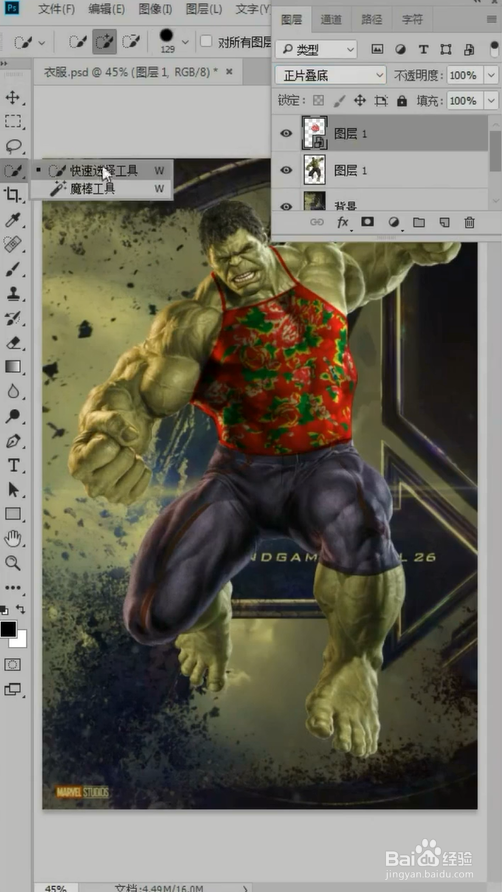Image resolution: width=502 pixels, height=892 pixels.
Task: Select the Clone Stamp tool
Action: [x=13, y=294]
